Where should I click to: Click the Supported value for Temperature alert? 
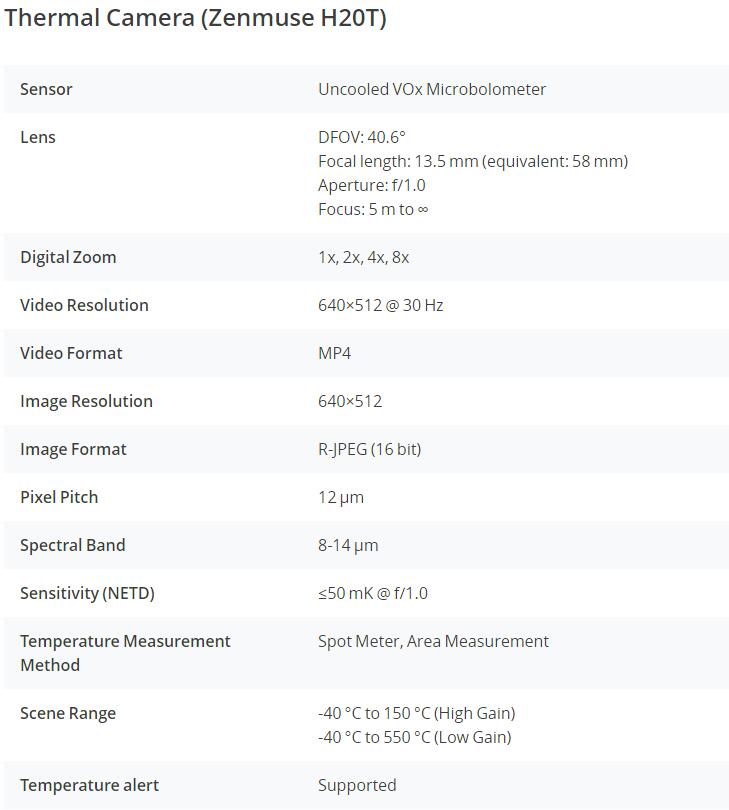point(358,786)
